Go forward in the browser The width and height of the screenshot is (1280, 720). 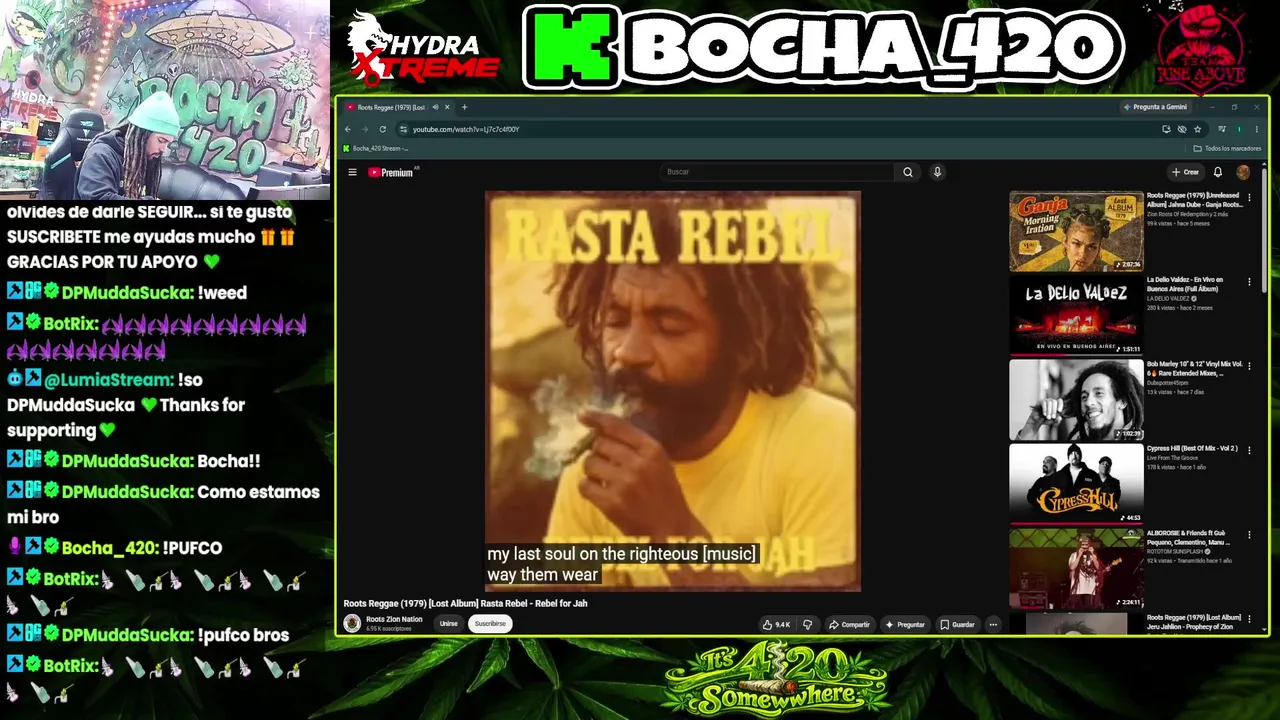pos(365,129)
